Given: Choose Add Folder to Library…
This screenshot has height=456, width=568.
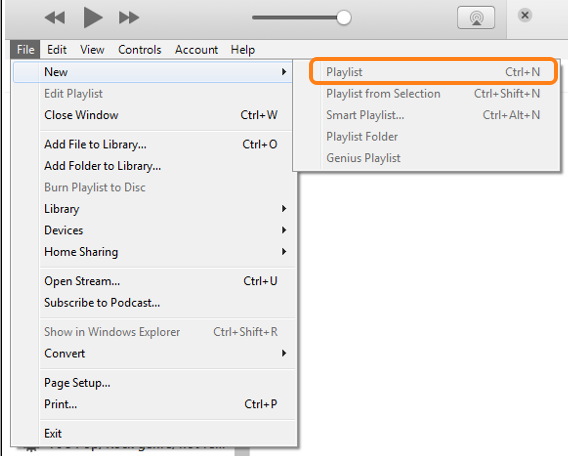Looking at the screenshot, I should (x=153, y=166).
